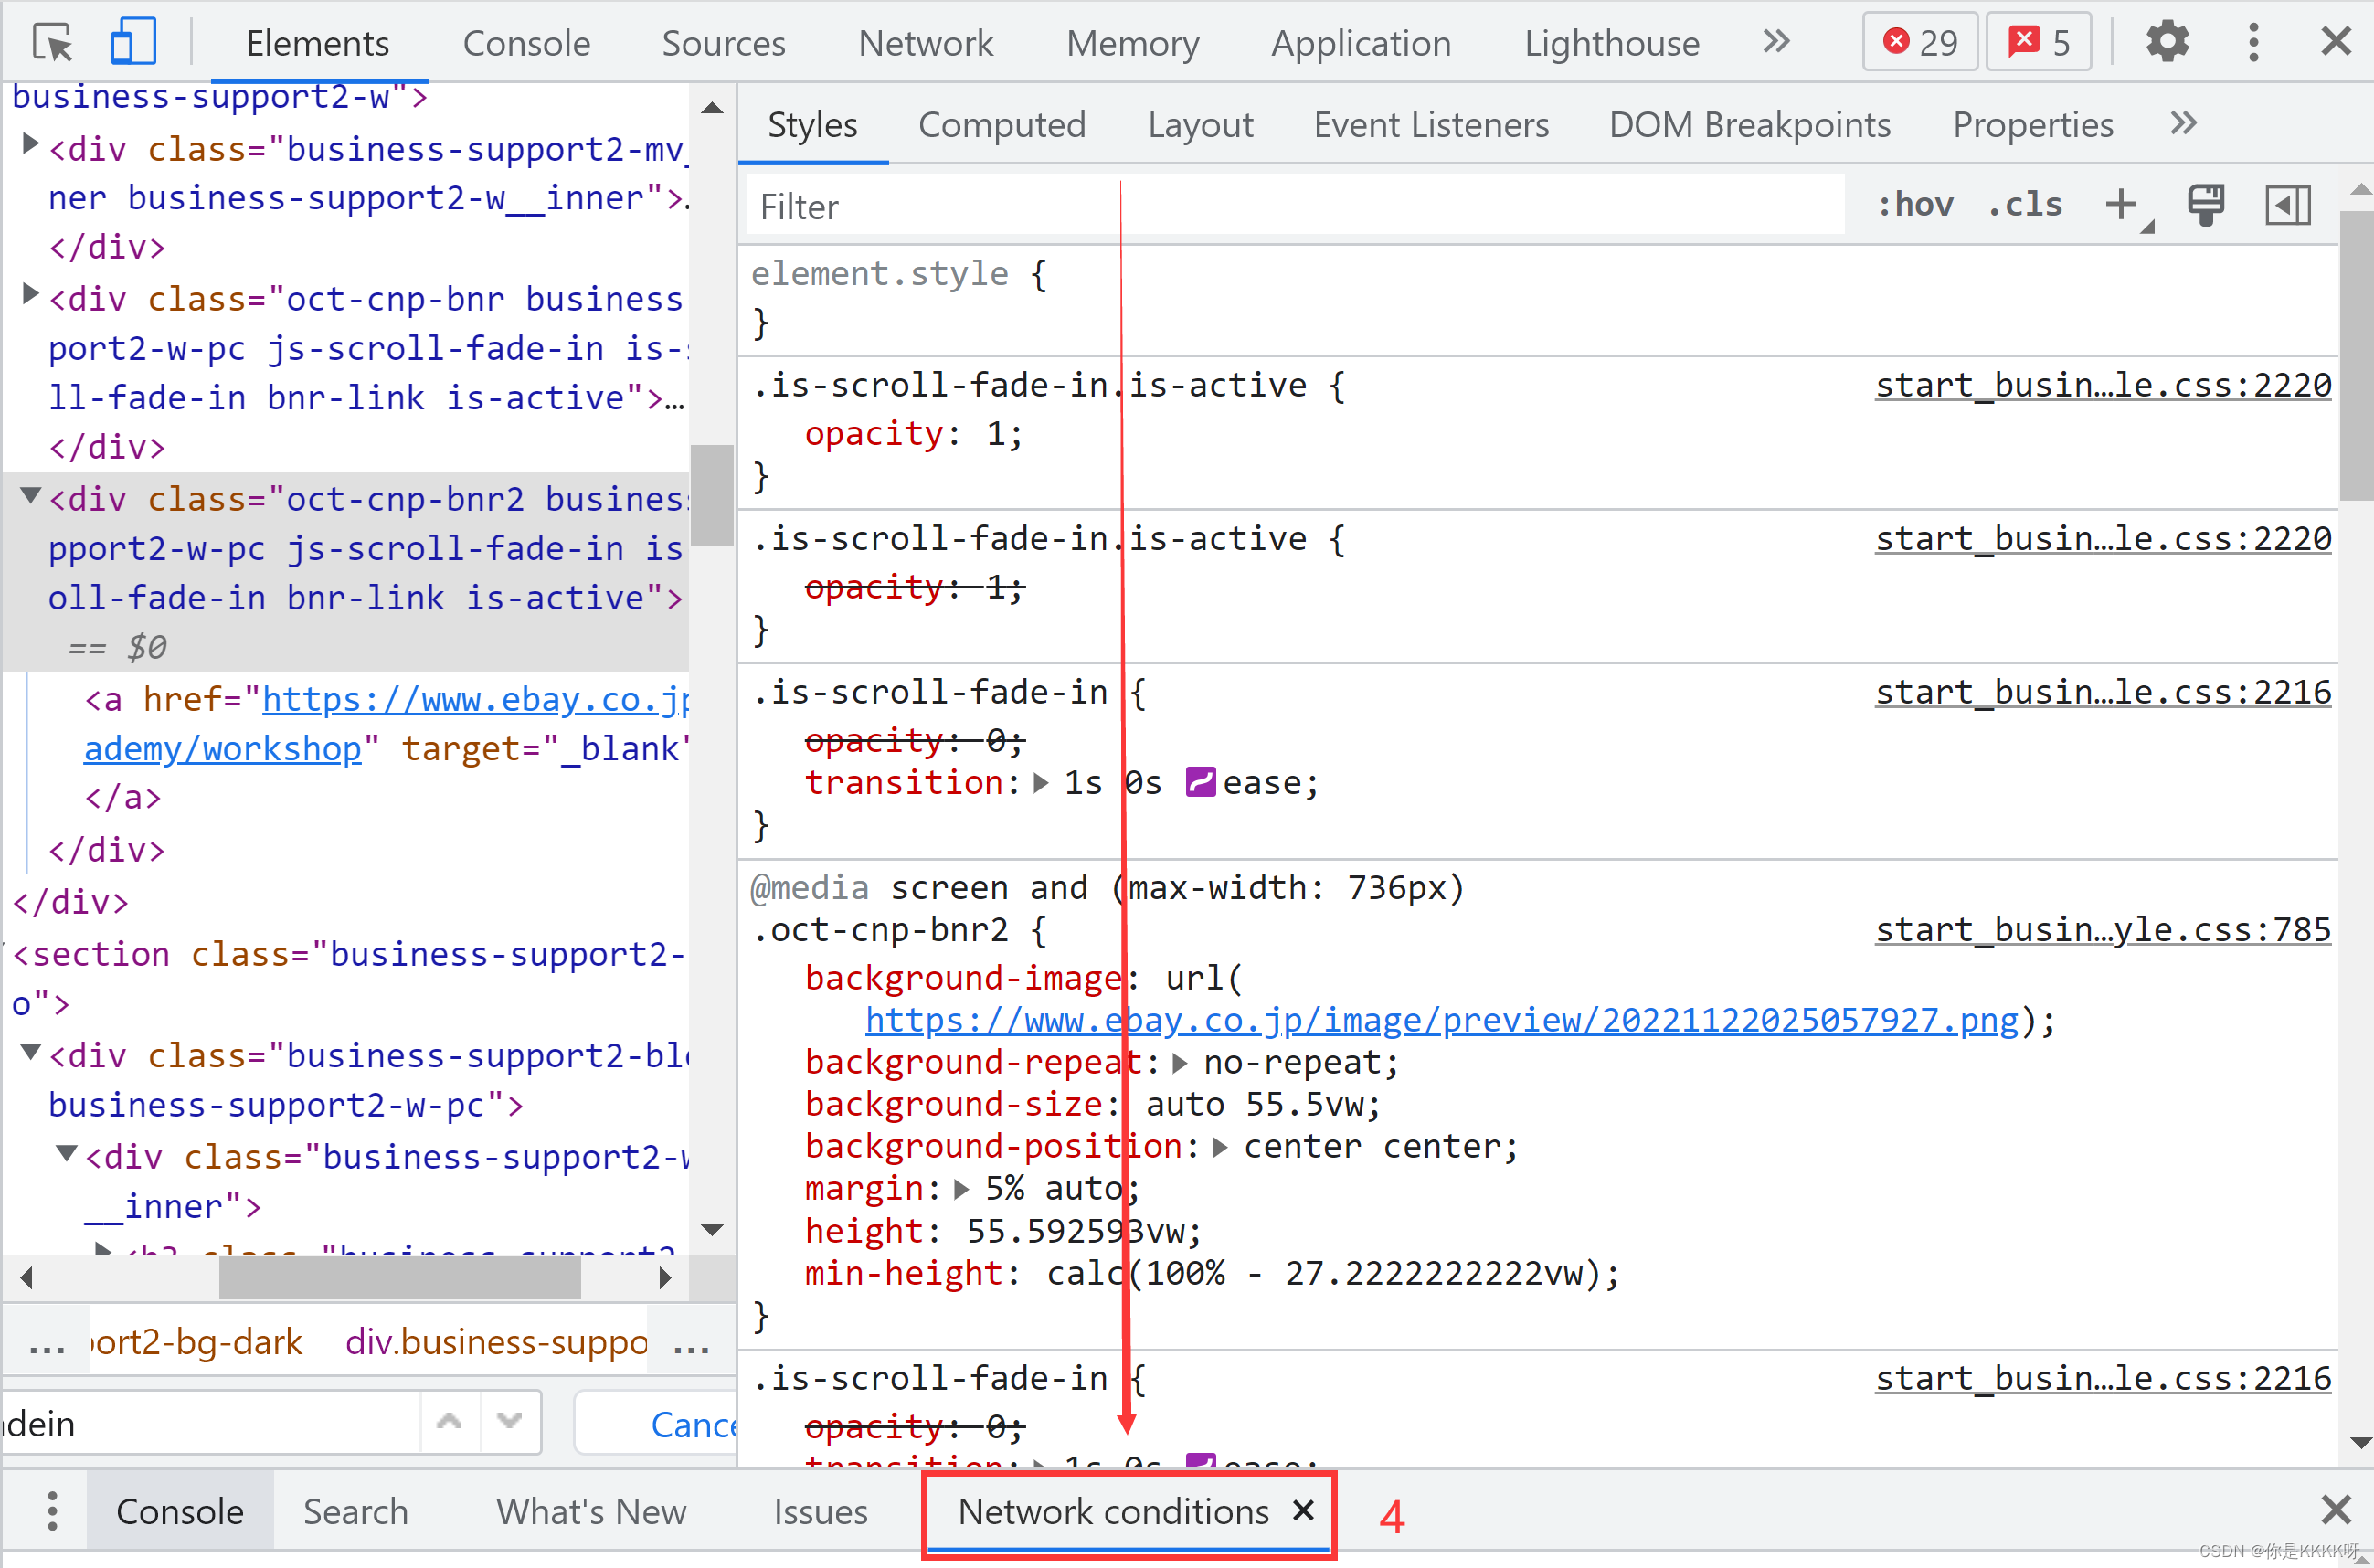This screenshot has width=2374, height=1568.
Task: Toggle the .cls element classes panel
Action: click(2025, 204)
